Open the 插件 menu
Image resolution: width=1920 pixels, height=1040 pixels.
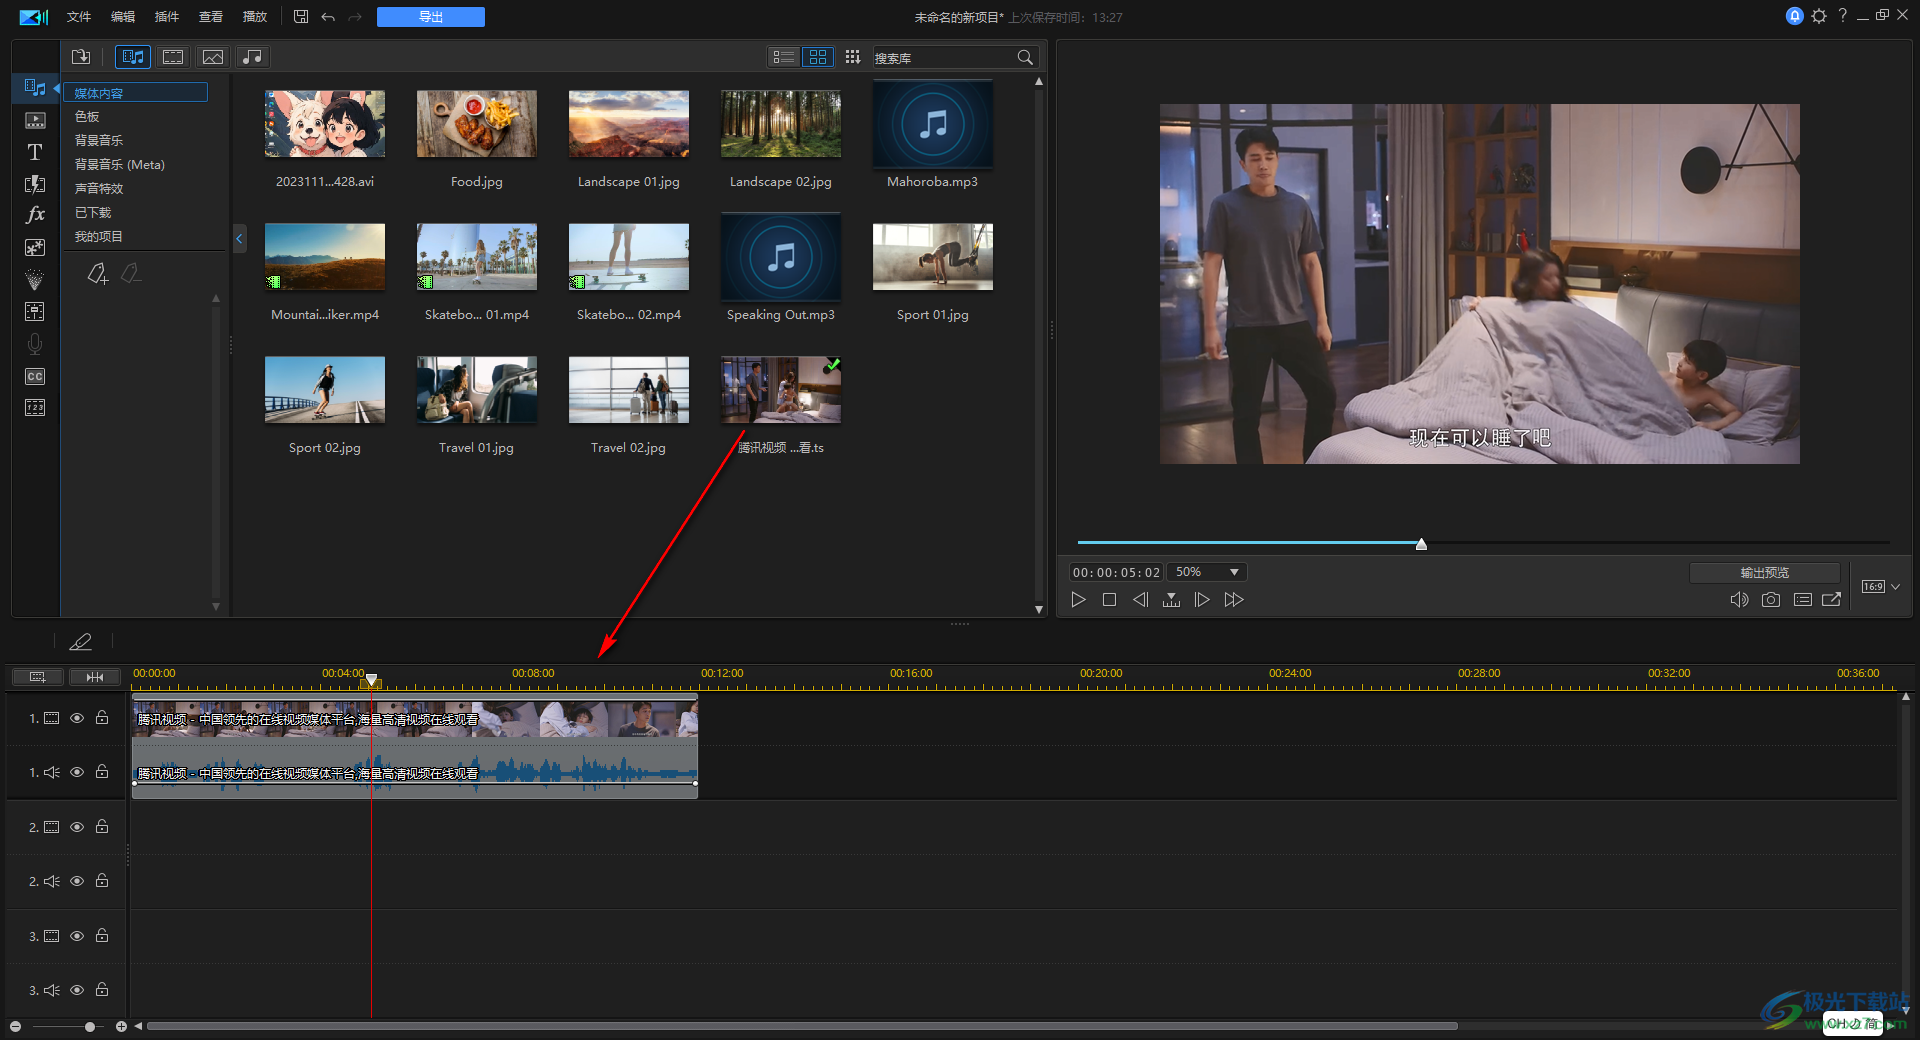point(167,17)
